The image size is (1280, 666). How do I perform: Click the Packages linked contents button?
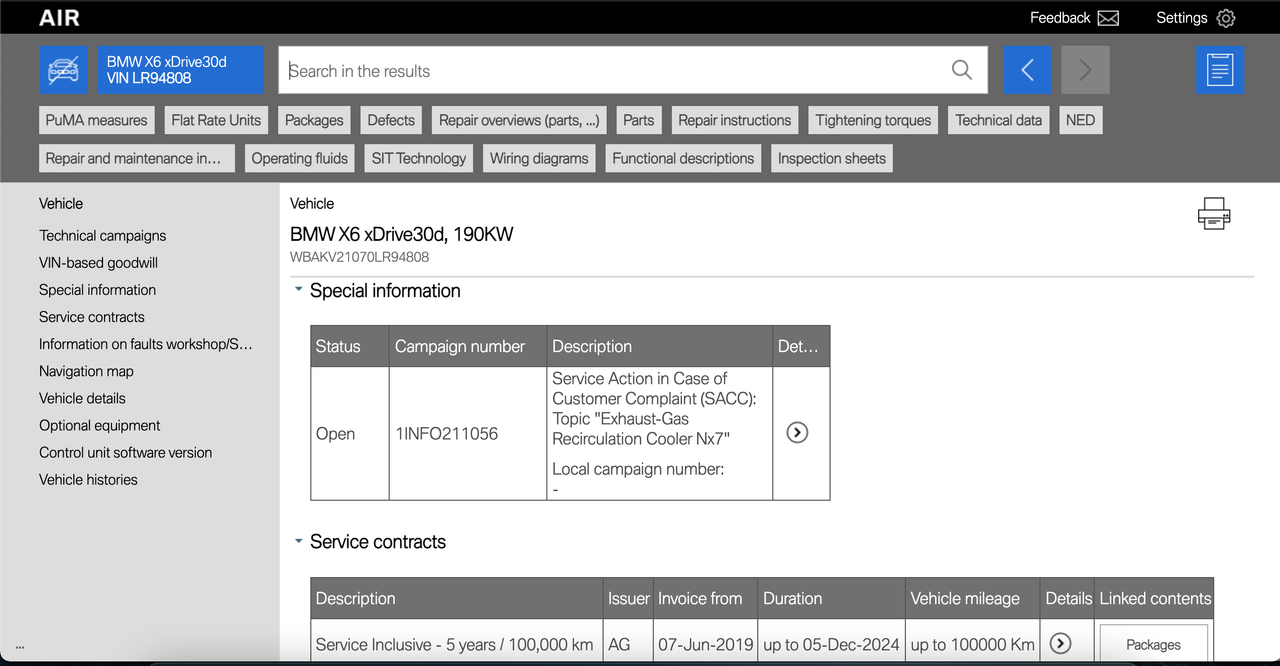tap(1153, 644)
